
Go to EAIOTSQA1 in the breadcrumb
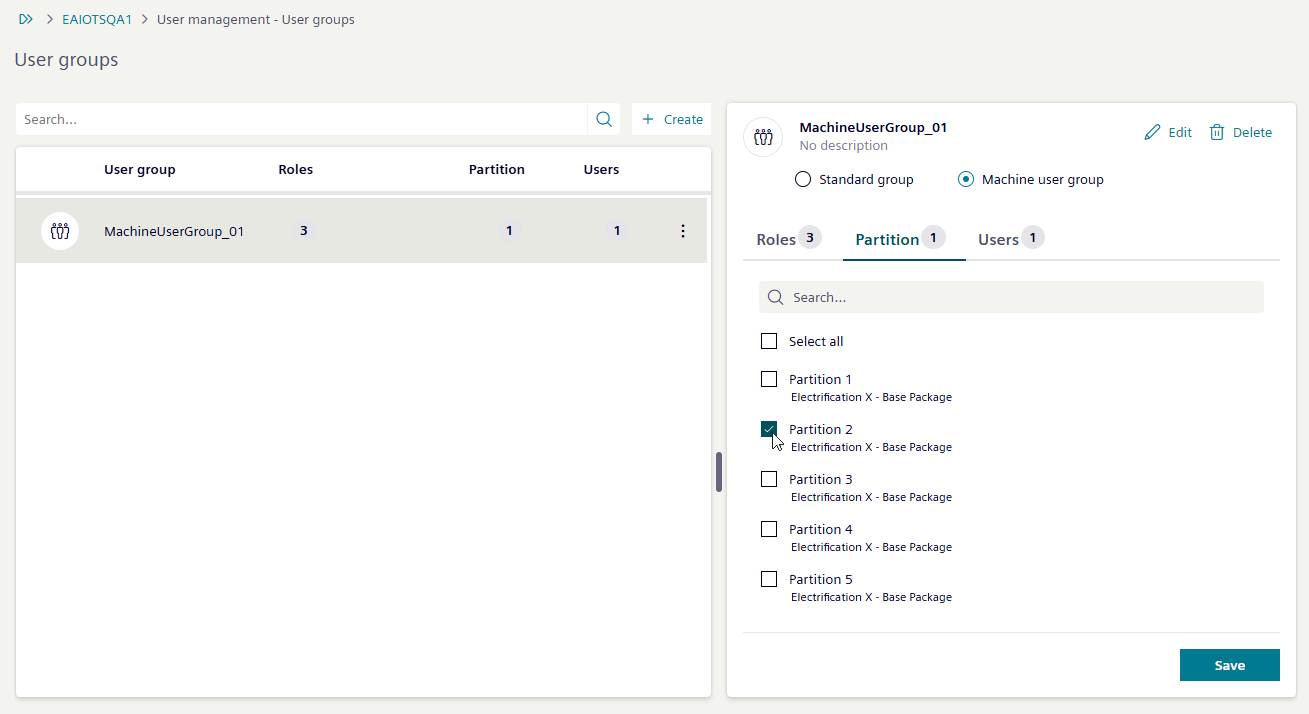point(97,19)
